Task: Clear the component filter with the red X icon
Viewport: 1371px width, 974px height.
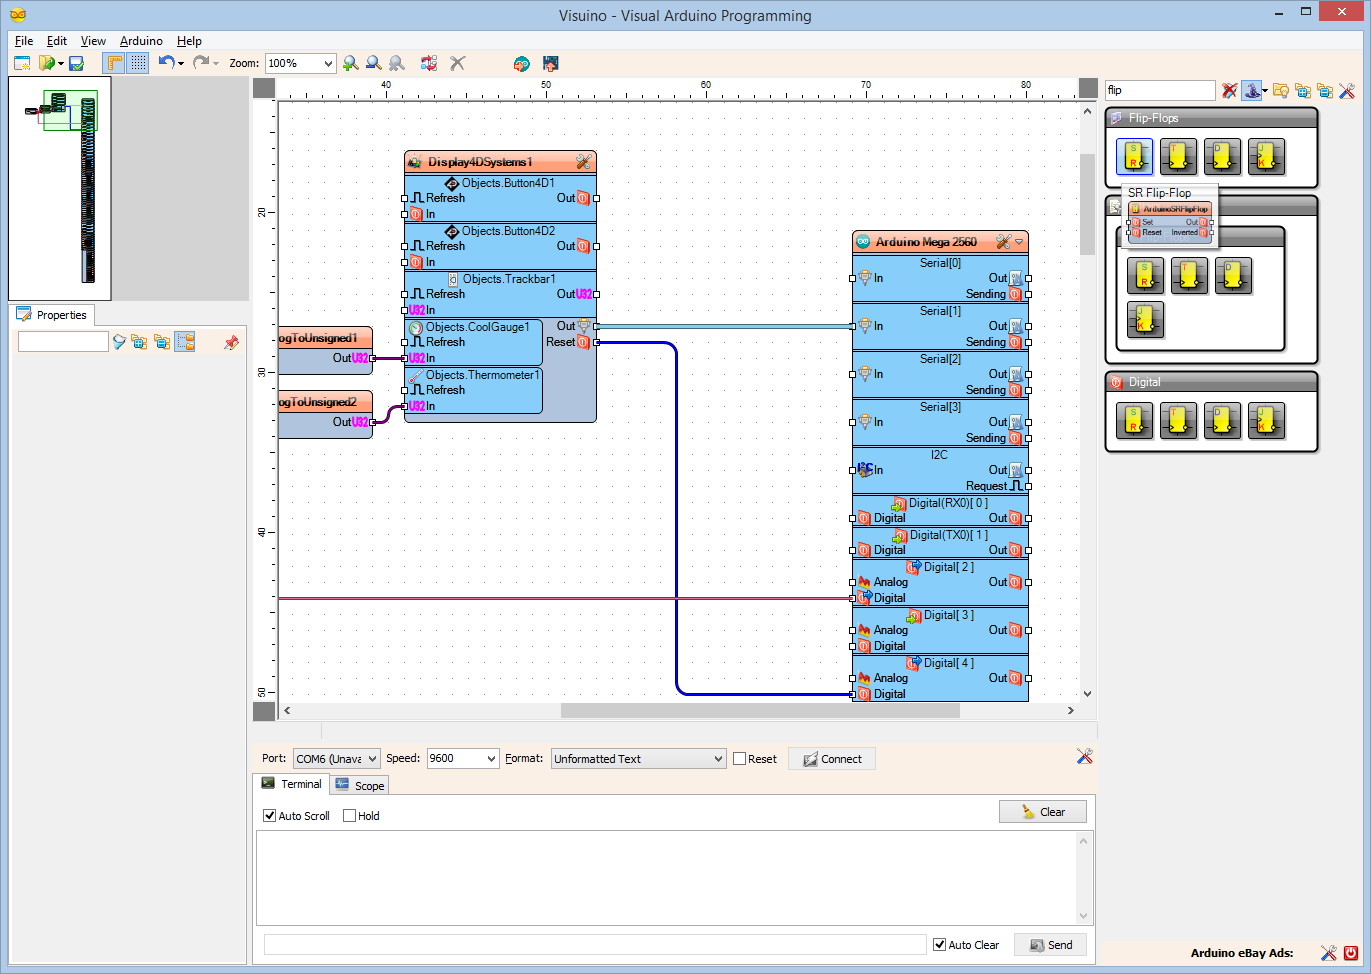Action: click(x=1229, y=90)
